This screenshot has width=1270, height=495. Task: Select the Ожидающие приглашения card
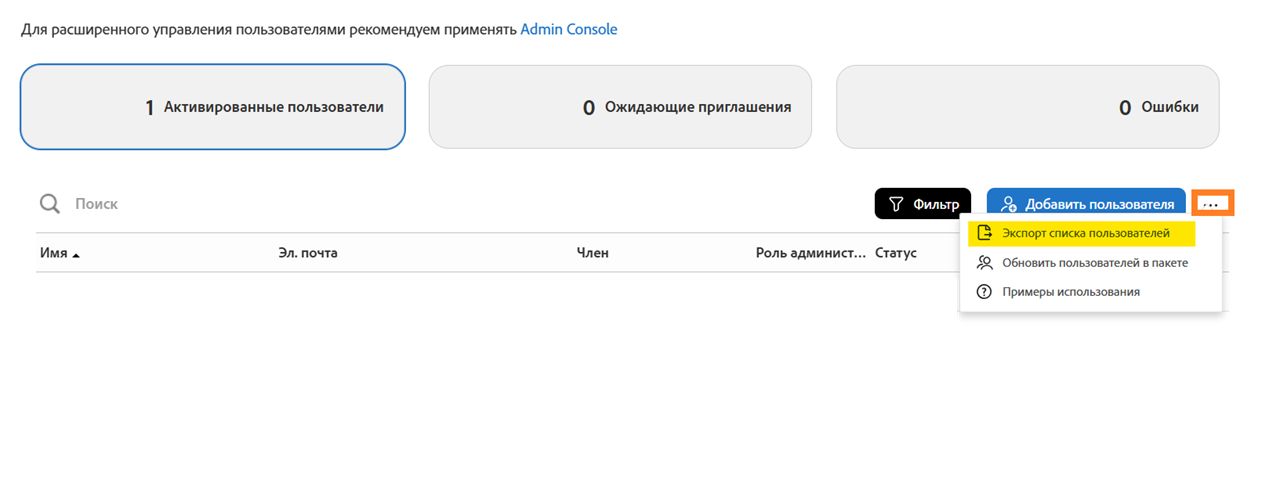click(620, 107)
